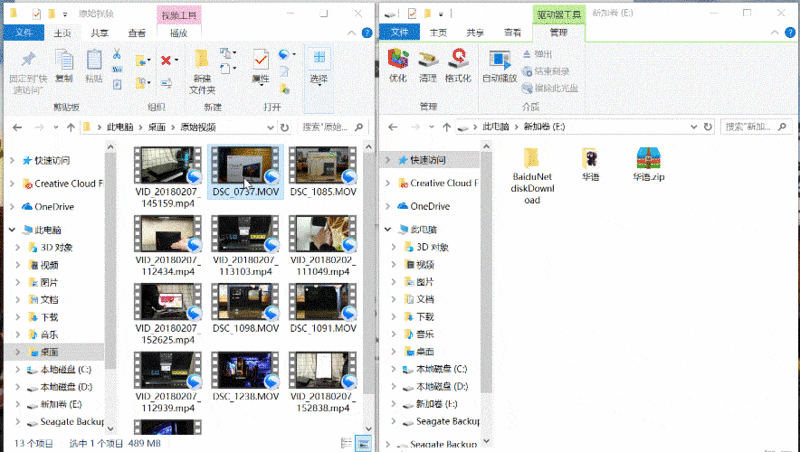Go back in left 原始视频 window
Image resolution: width=800 pixels, height=452 pixels.
[17, 128]
